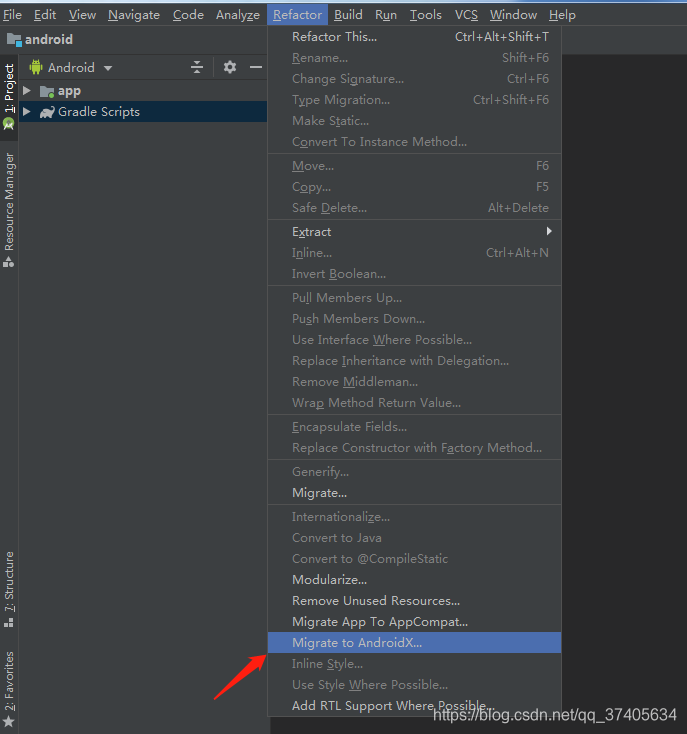Screen dimensions: 687x734
Task: Select the Gradle Scripts row
Action: point(143,111)
